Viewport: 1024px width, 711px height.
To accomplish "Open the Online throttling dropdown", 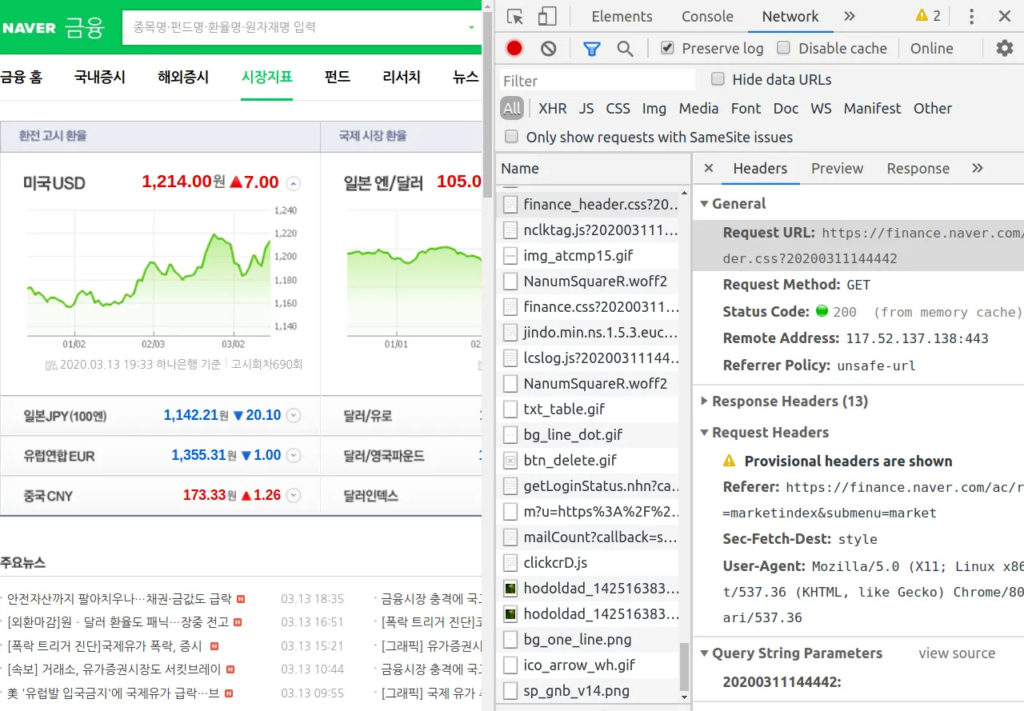I will pos(931,48).
